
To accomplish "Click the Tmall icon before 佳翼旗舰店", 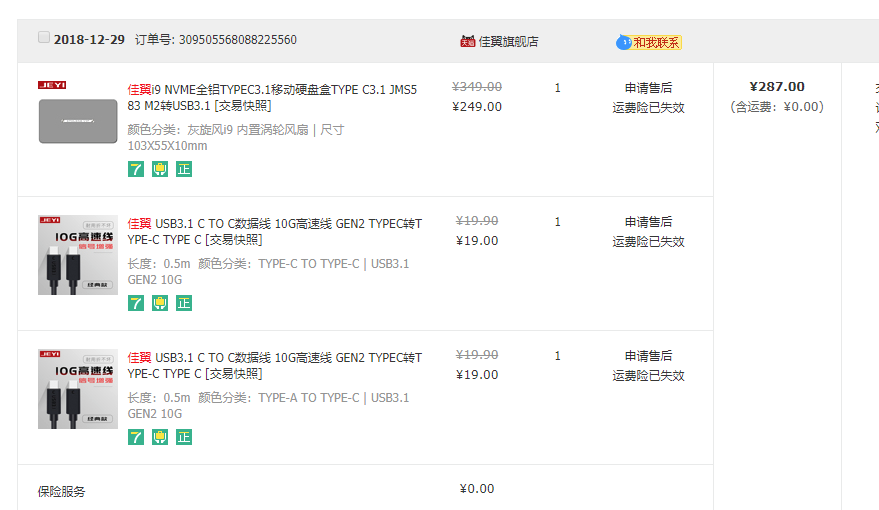I will coord(468,41).
